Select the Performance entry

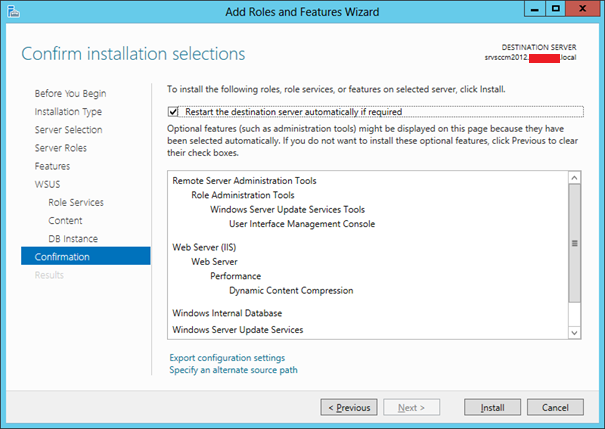[235, 276]
